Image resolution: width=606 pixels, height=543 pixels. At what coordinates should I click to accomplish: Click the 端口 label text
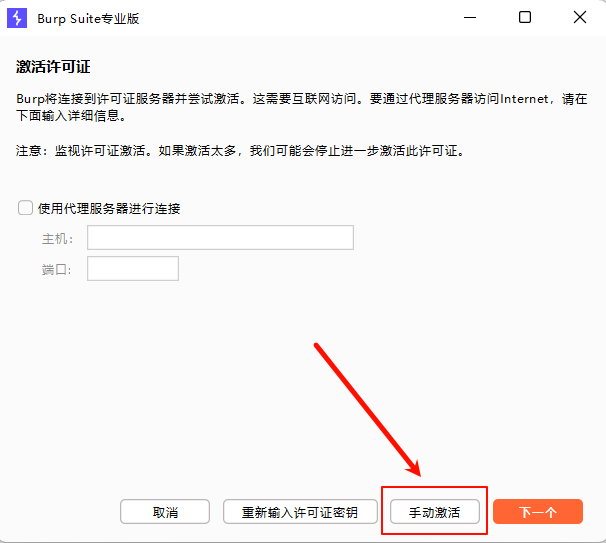pyautogui.click(x=56, y=269)
